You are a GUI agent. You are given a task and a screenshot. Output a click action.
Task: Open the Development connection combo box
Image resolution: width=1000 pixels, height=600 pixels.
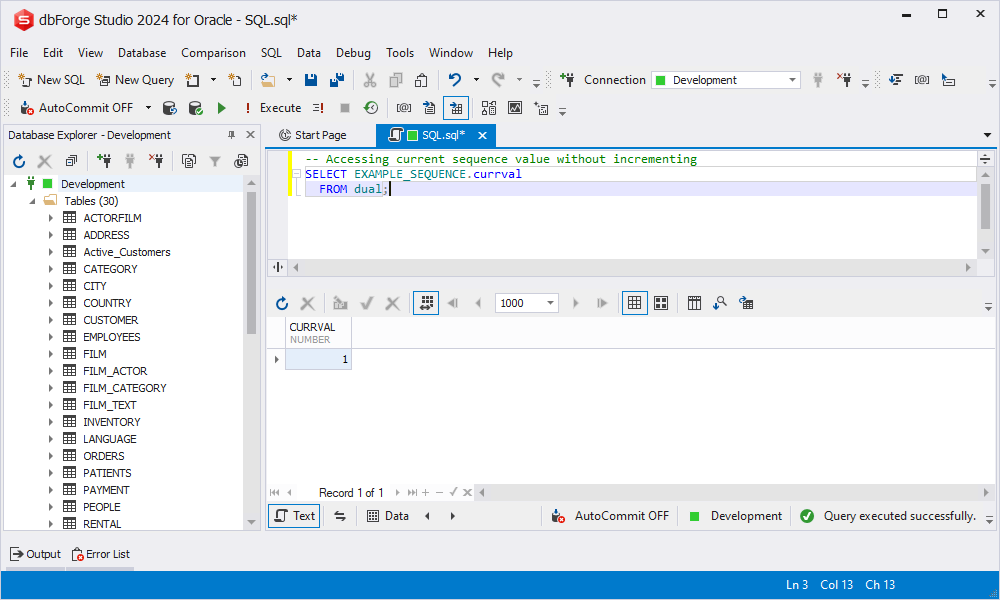pos(726,80)
